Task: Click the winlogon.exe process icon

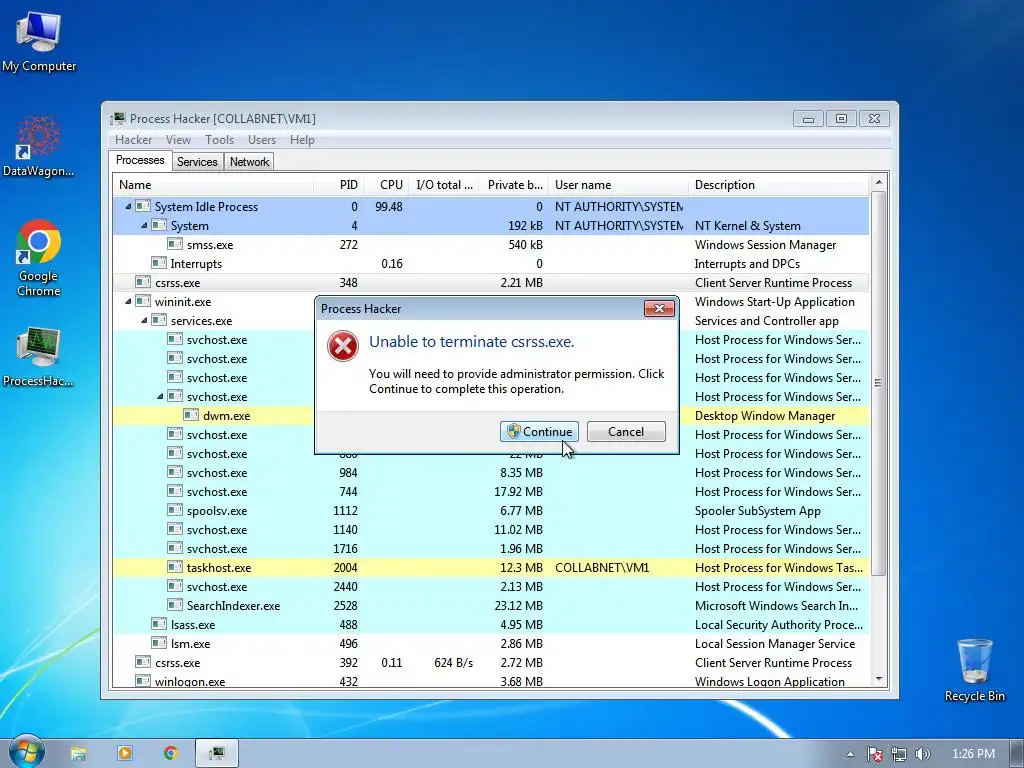Action: [x=143, y=680]
